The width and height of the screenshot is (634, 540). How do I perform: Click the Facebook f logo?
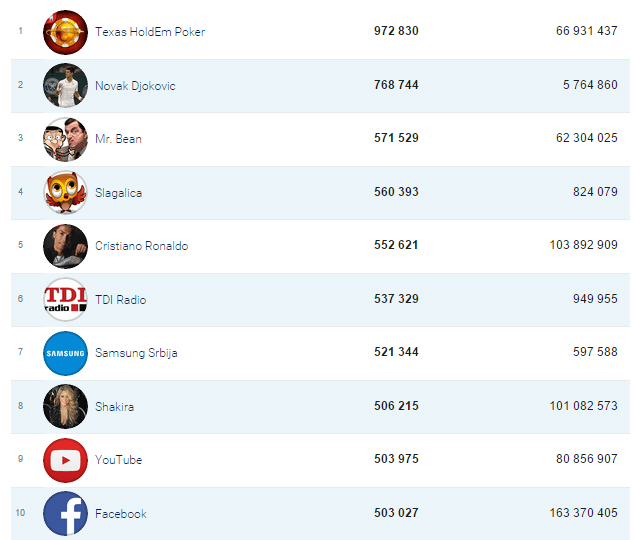[65, 514]
